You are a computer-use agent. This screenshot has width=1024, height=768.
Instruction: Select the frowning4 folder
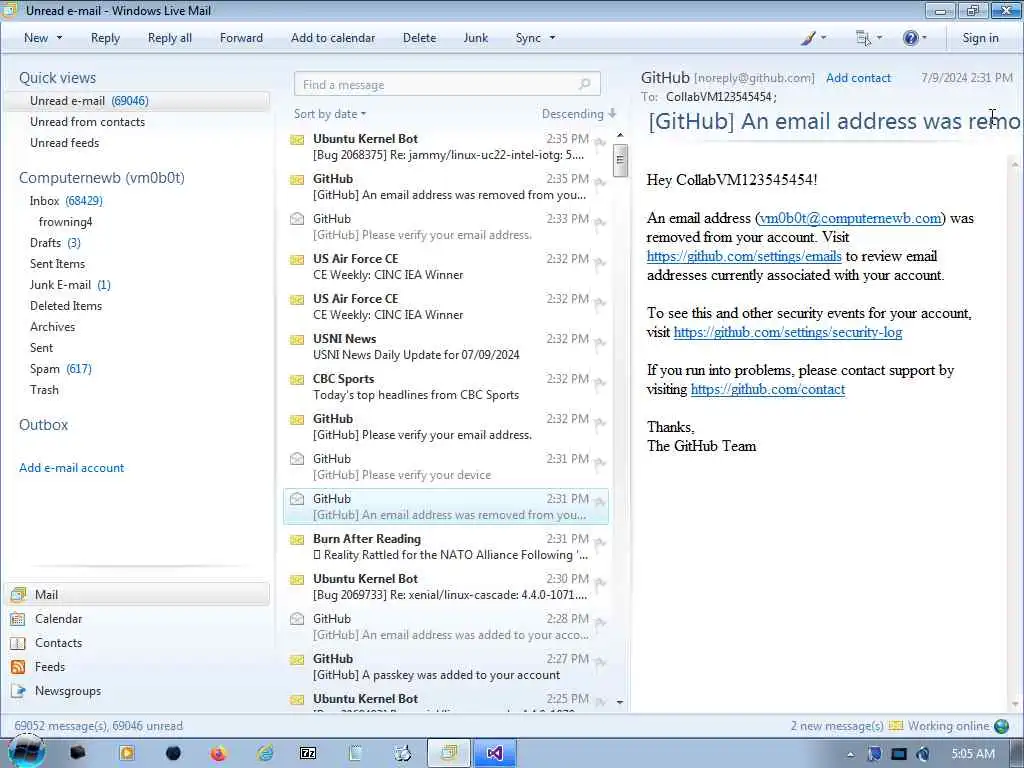(x=65, y=222)
